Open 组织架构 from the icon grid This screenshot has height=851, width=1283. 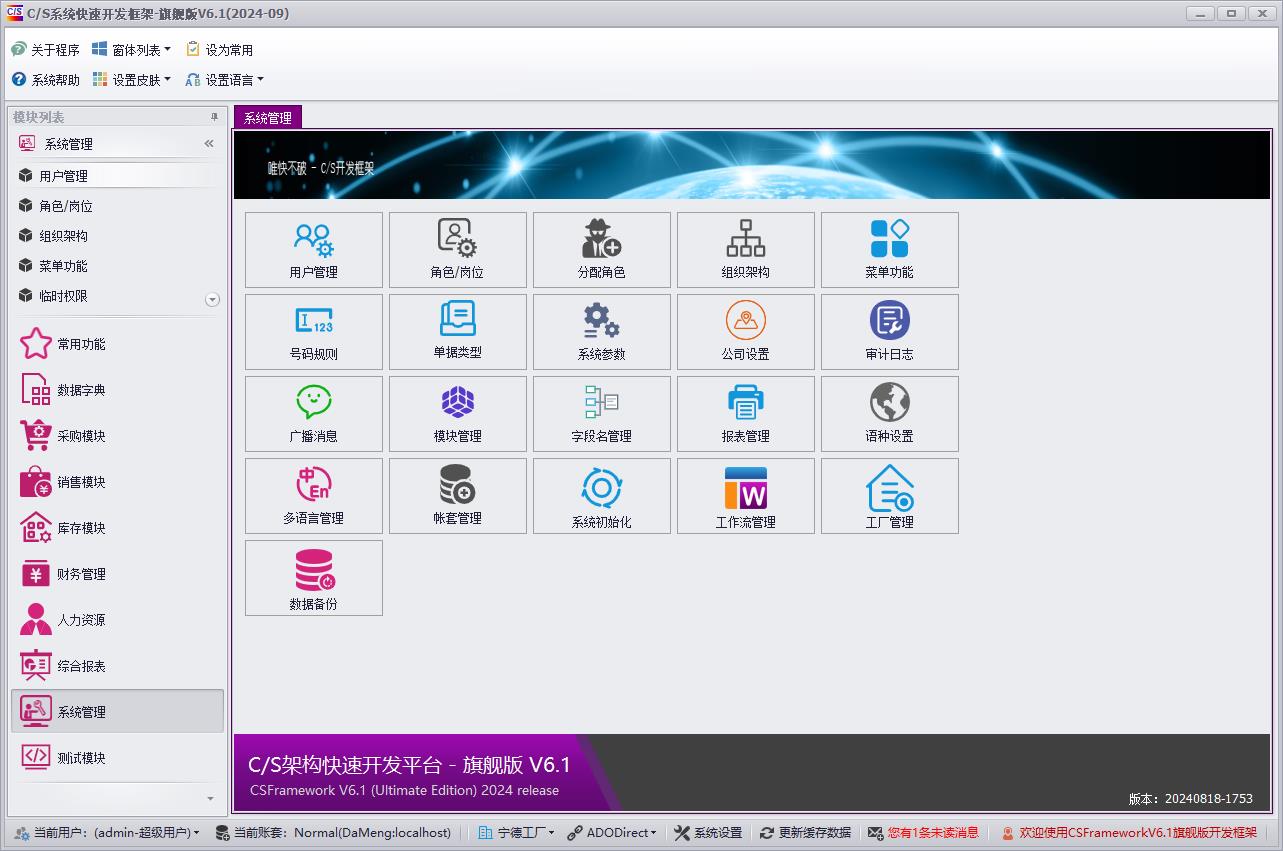pyautogui.click(x=745, y=249)
